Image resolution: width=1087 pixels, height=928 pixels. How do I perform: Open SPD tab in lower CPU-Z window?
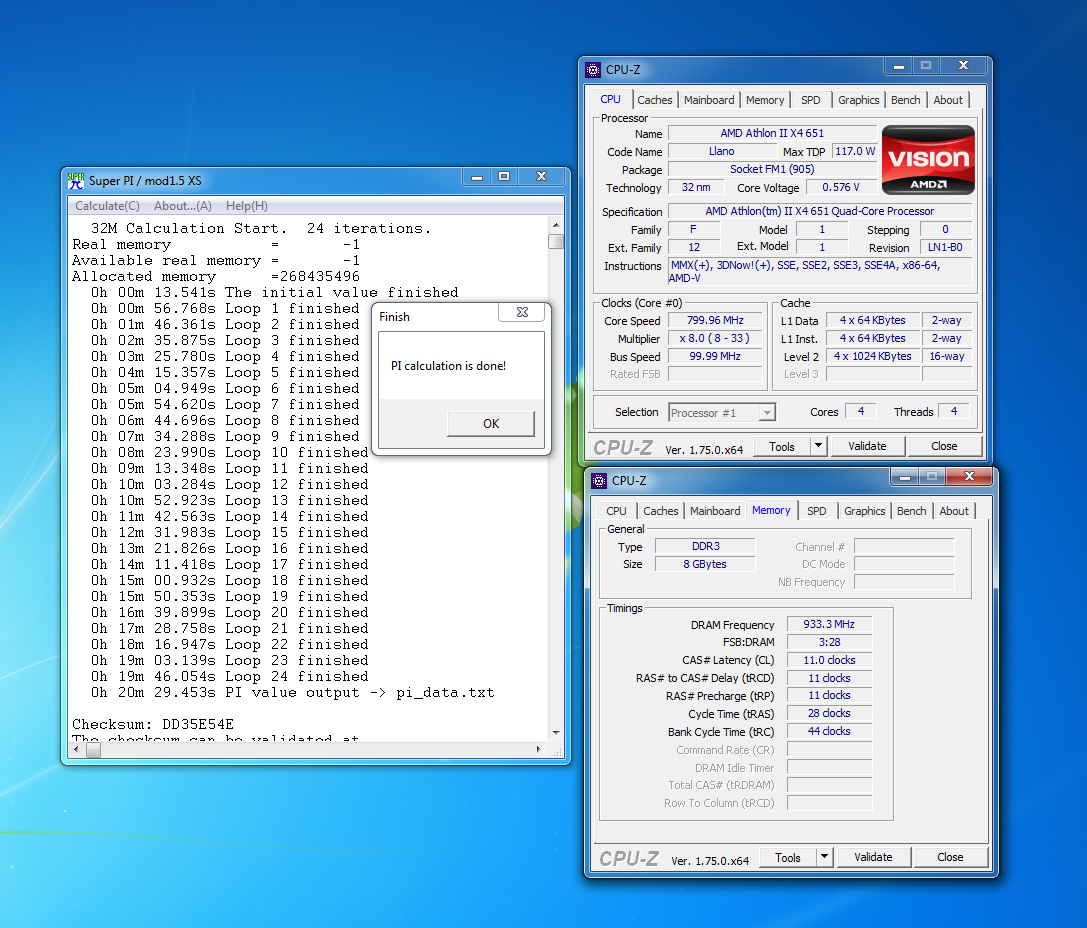coord(817,511)
